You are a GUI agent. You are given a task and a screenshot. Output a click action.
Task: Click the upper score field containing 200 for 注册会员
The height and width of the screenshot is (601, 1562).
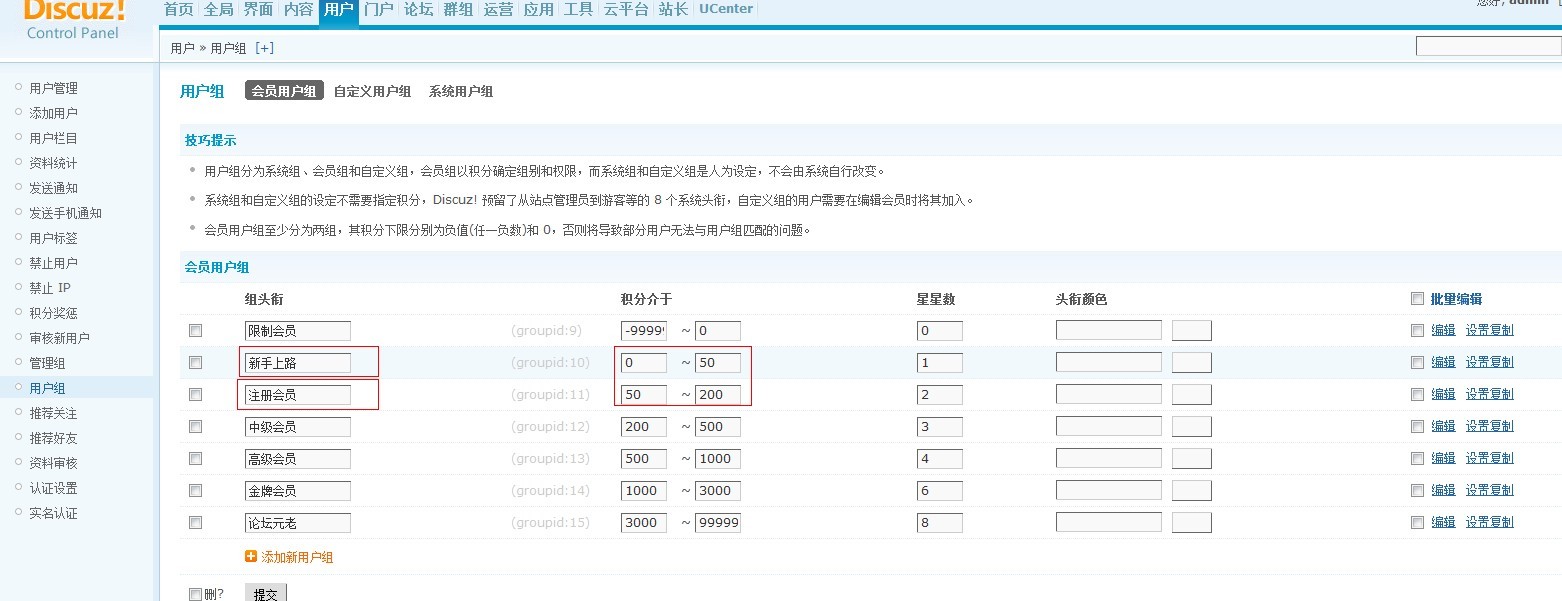pyautogui.click(x=718, y=394)
